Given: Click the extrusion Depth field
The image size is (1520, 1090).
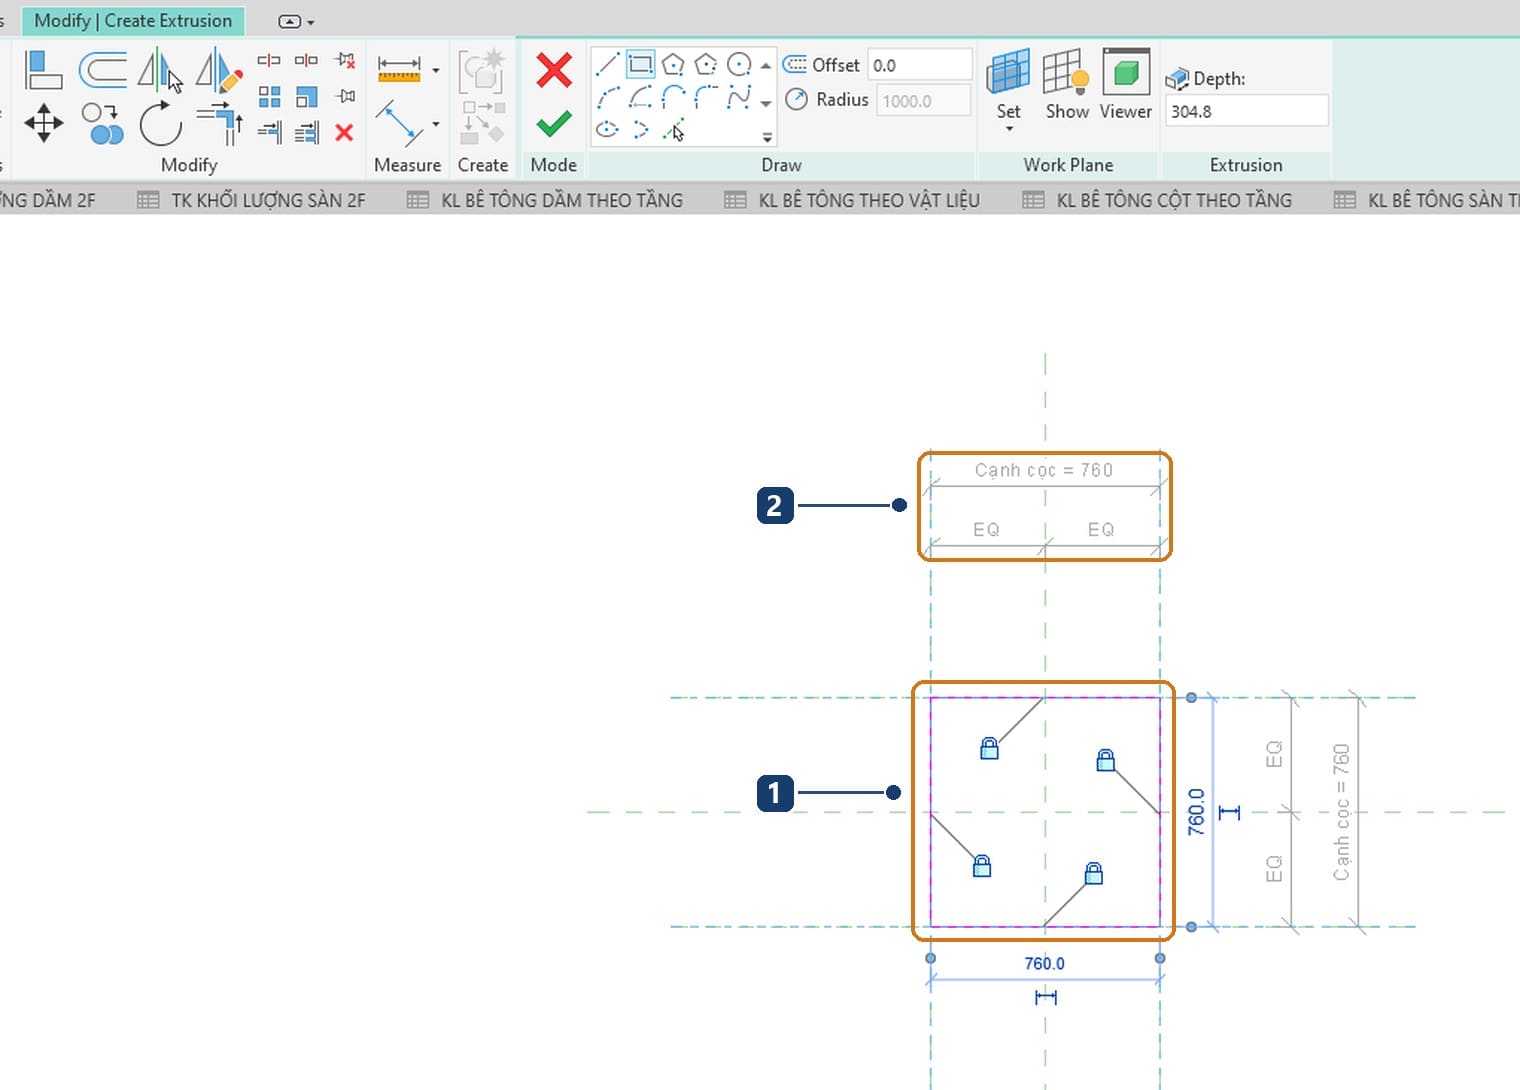Looking at the screenshot, I should click(1246, 111).
